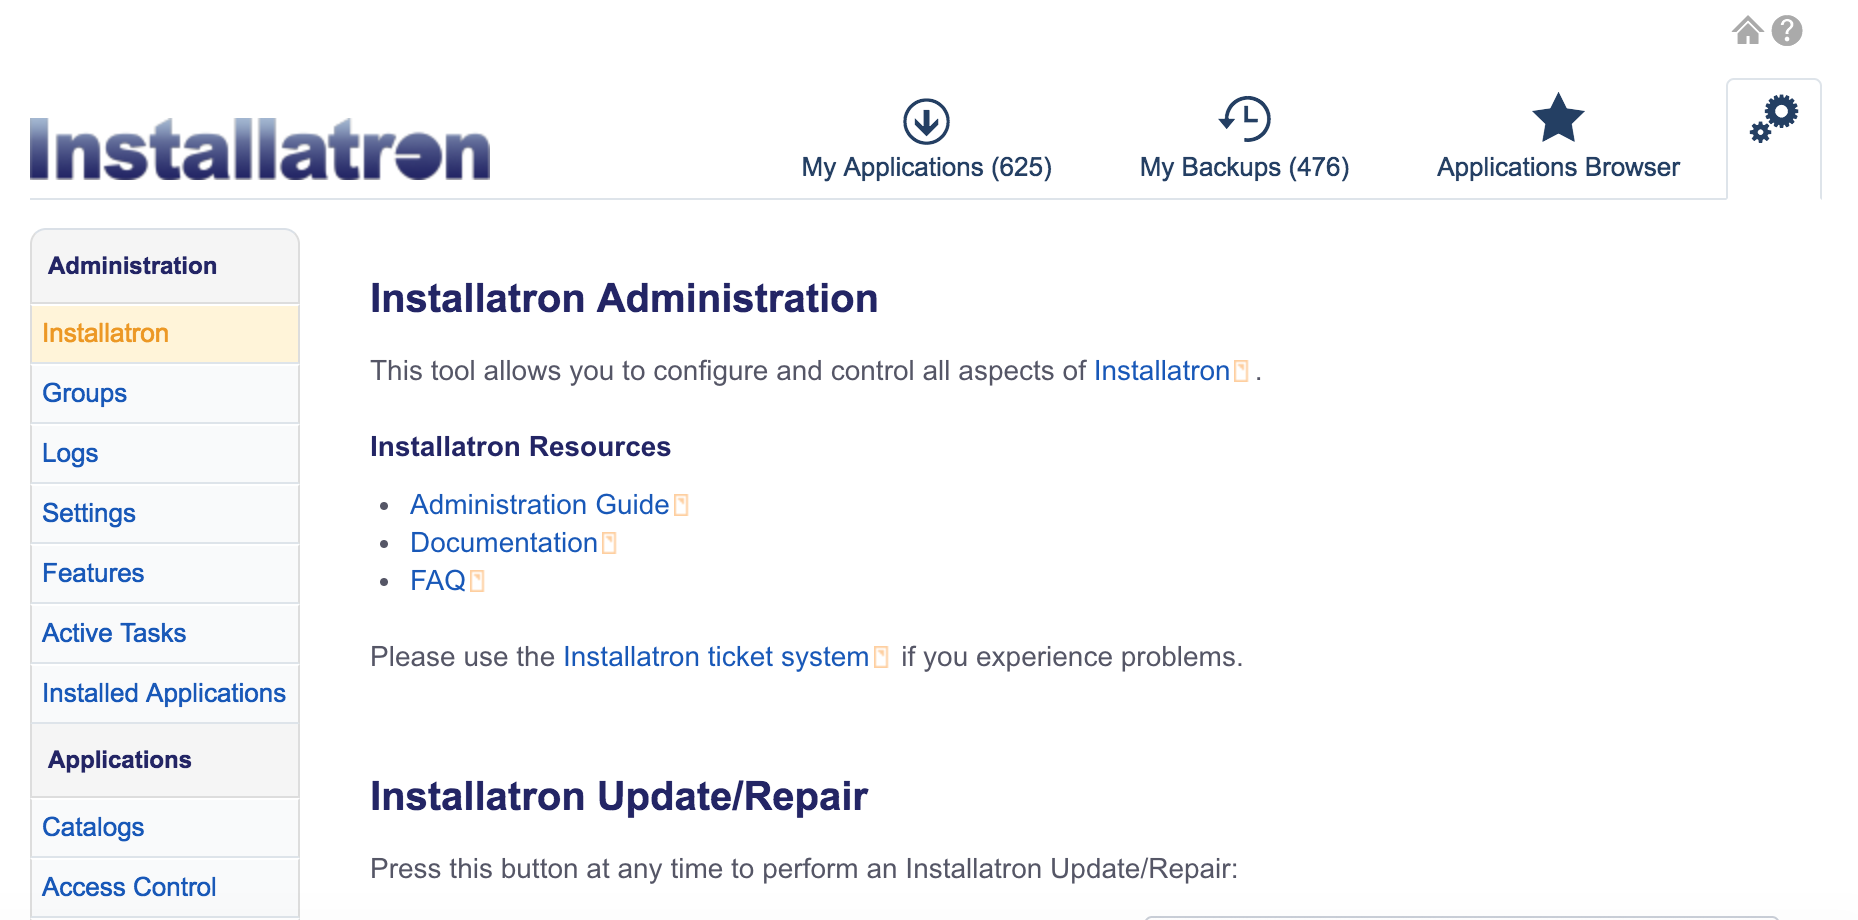Click external-link icon beside FAQ
The width and height of the screenshot is (1858, 920).
point(477,581)
